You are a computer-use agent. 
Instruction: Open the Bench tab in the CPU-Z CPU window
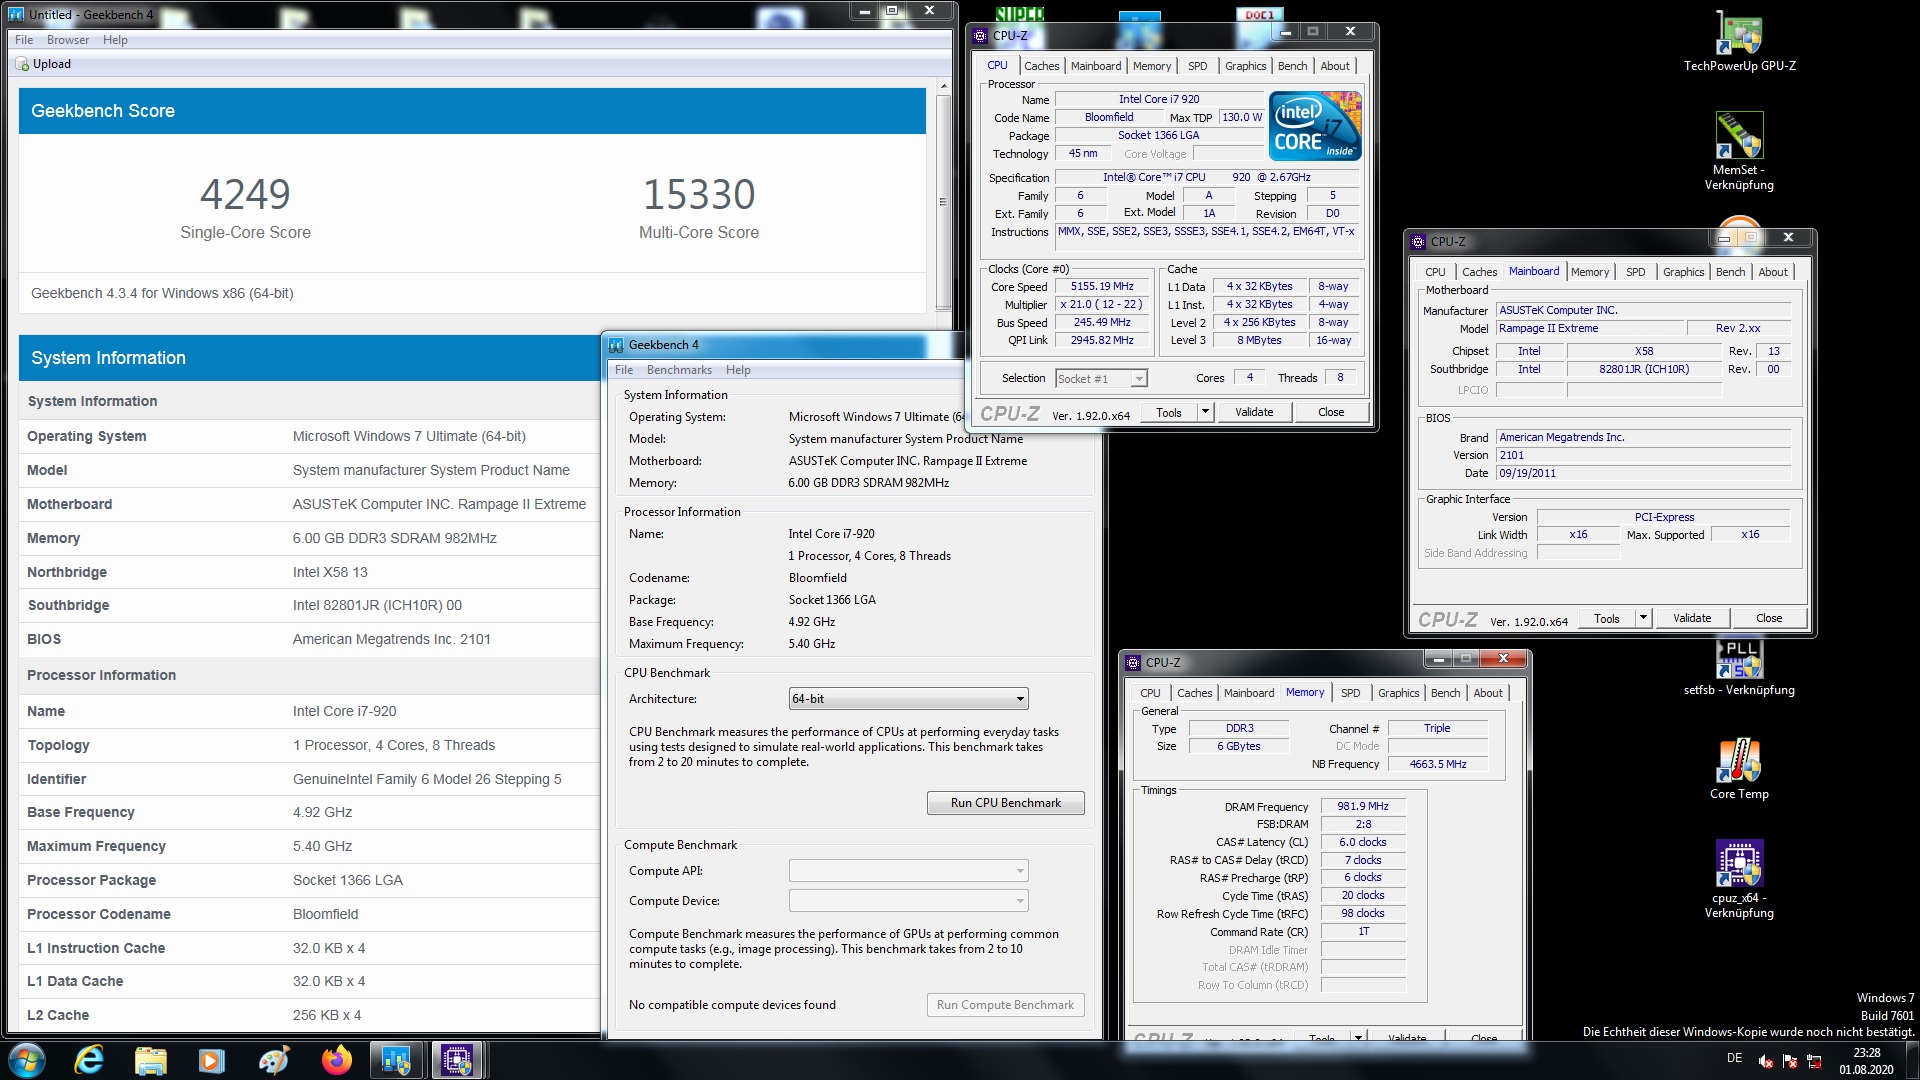1292,66
